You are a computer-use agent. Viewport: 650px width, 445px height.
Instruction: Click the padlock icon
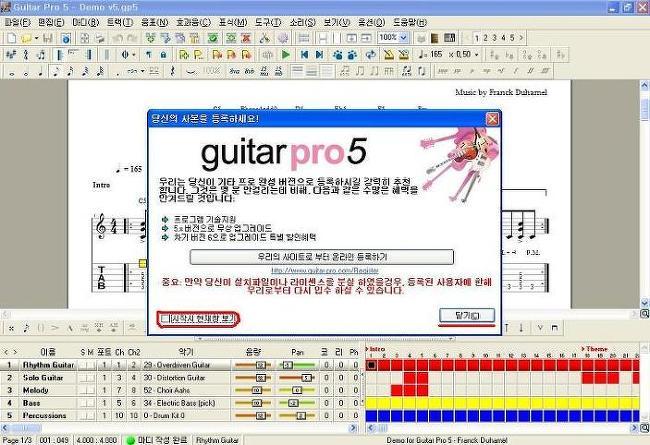163,54
